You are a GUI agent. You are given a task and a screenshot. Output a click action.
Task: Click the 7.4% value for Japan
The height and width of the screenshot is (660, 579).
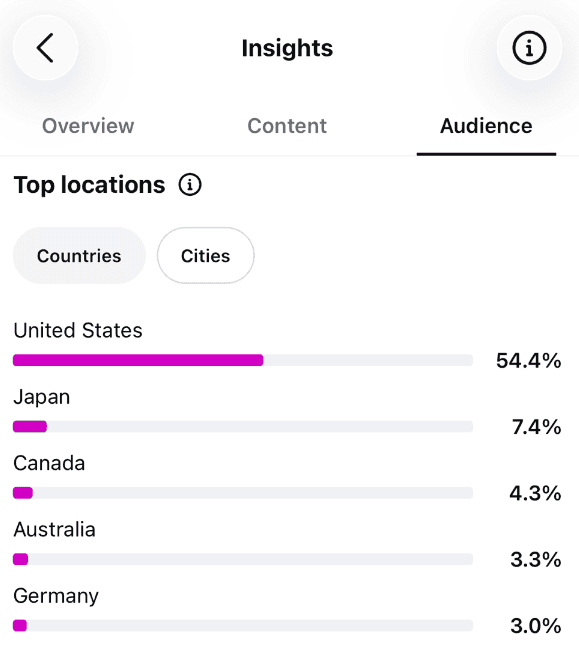pos(537,427)
